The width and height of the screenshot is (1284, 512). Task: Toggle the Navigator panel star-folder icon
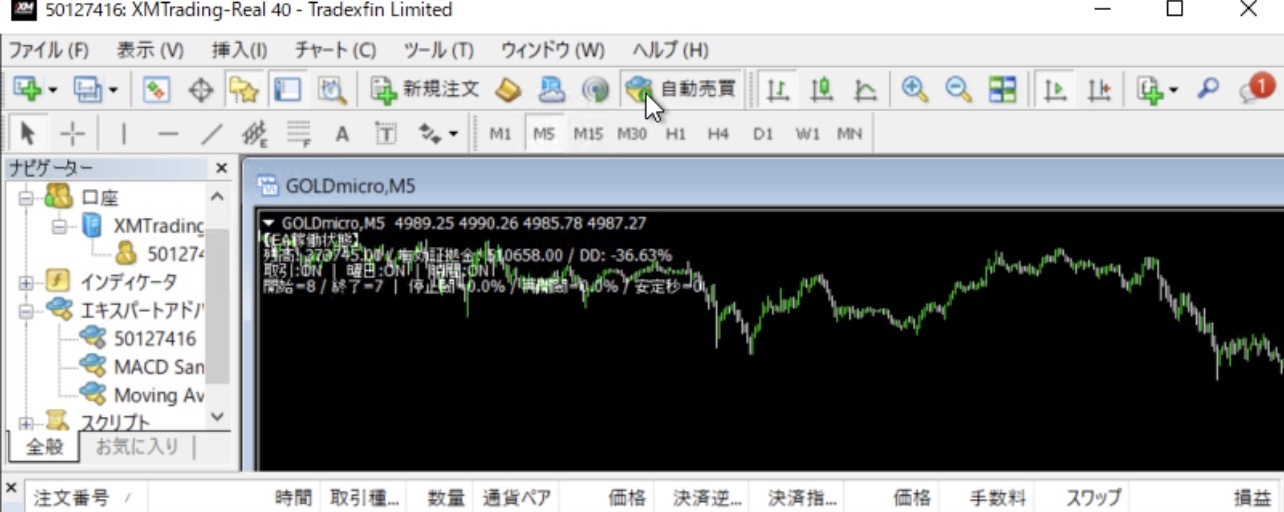pos(243,90)
